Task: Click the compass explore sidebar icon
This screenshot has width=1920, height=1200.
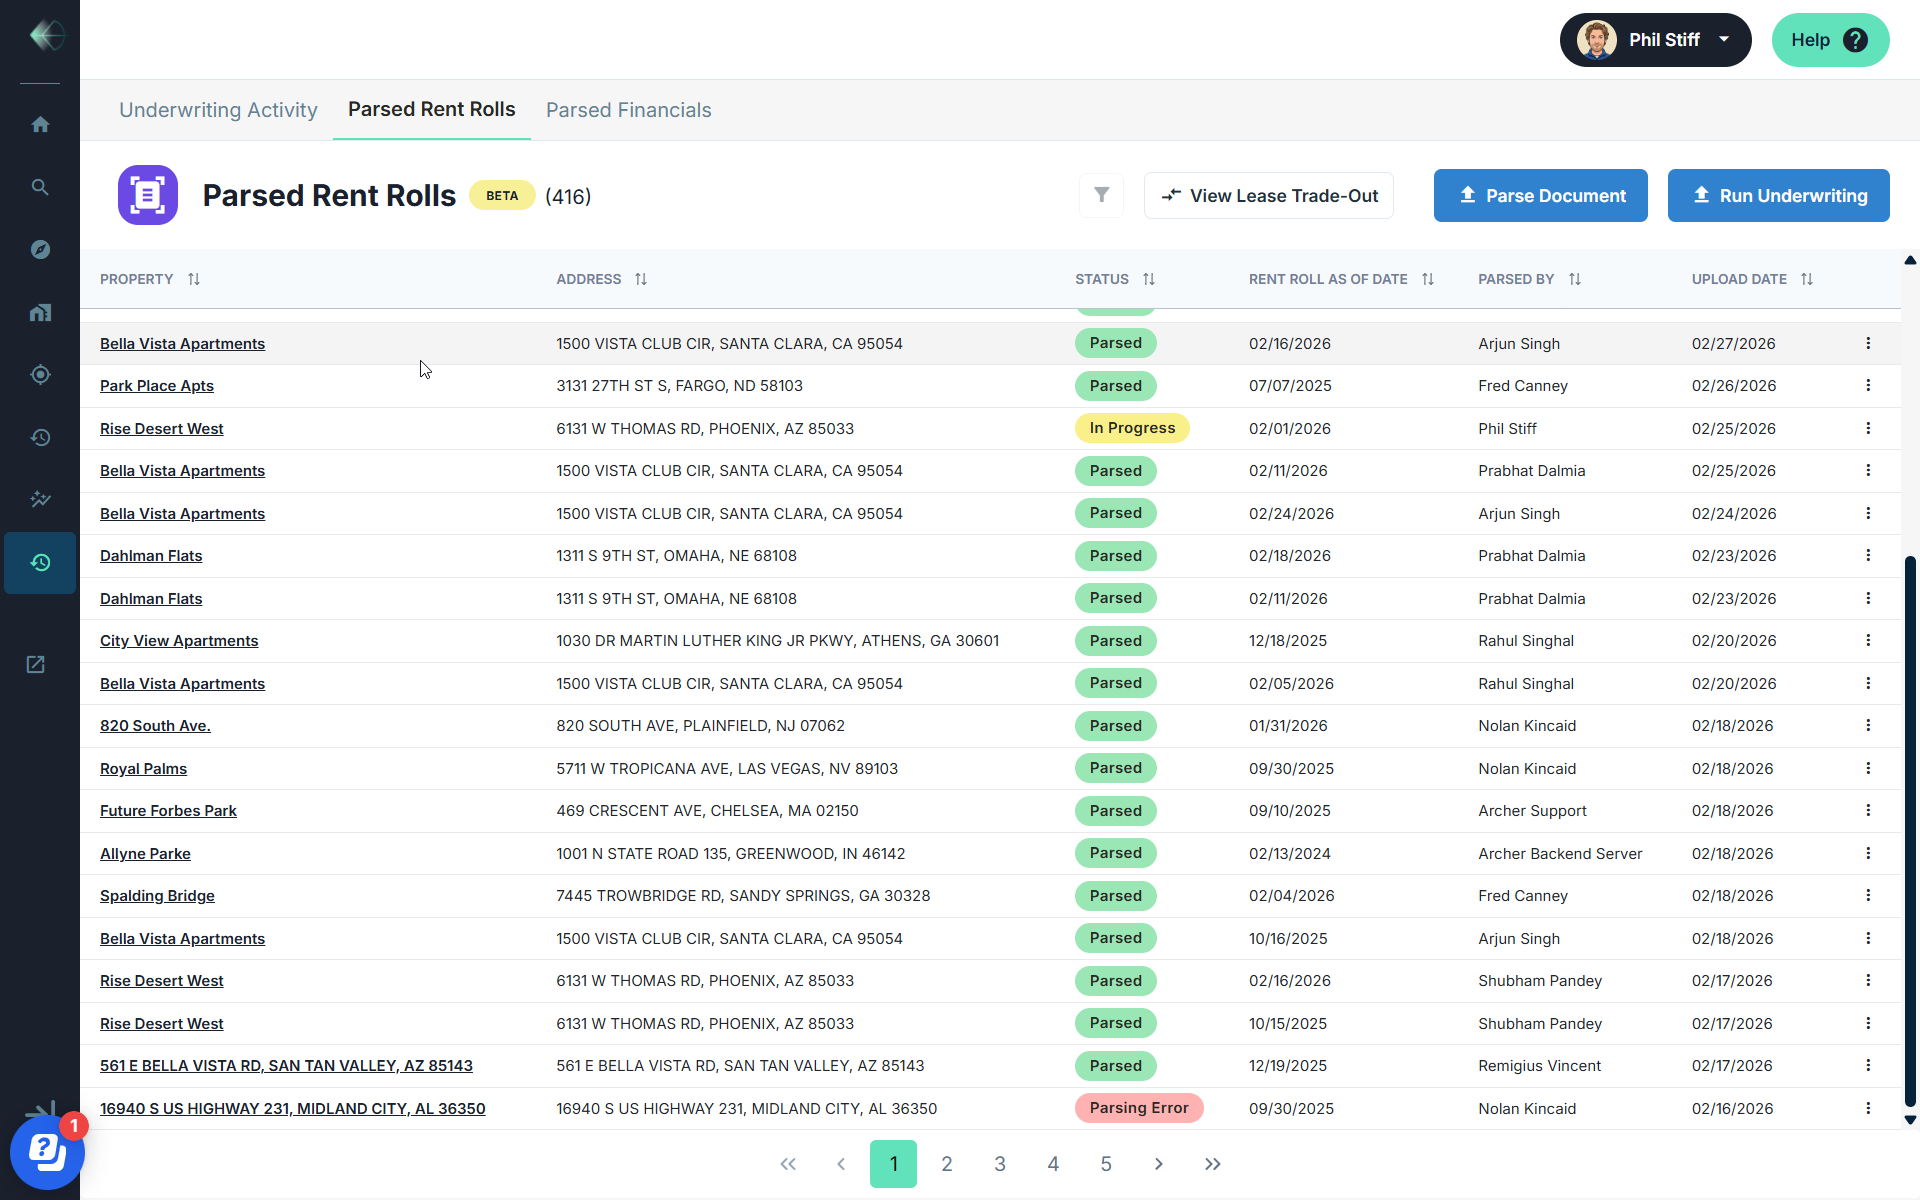Action: click(x=40, y=249)
